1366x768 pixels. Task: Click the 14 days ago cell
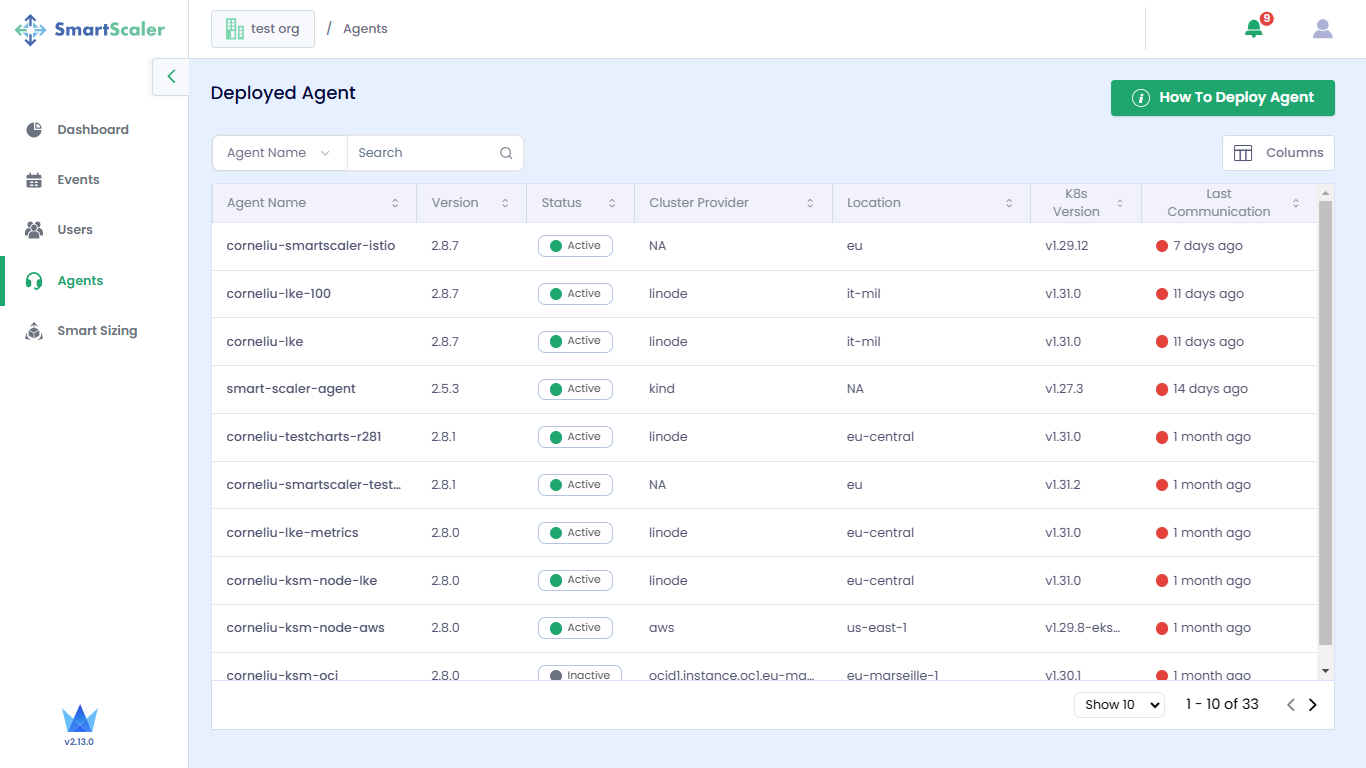(x=1210, y=389)
